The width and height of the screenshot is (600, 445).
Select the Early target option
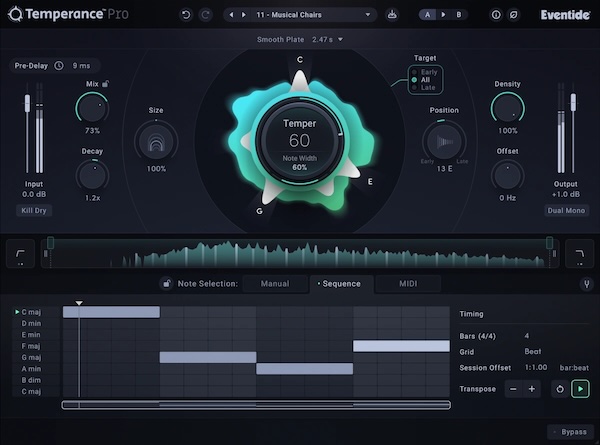[x=425, y=72]
